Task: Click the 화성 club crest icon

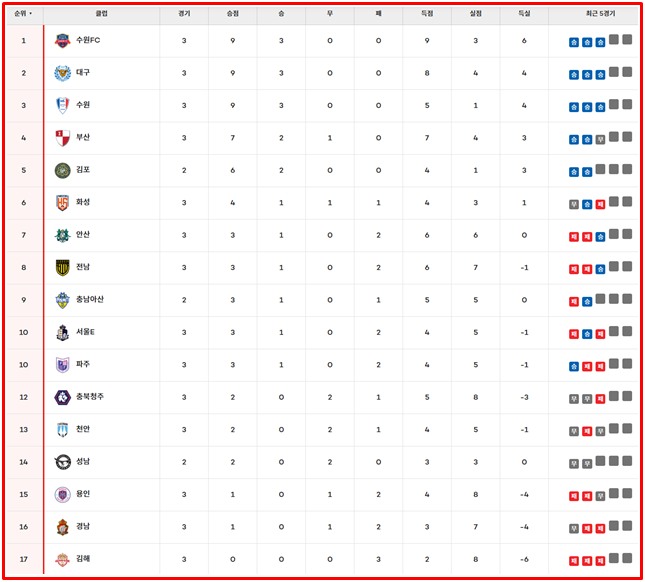Action: pos(62,203)
